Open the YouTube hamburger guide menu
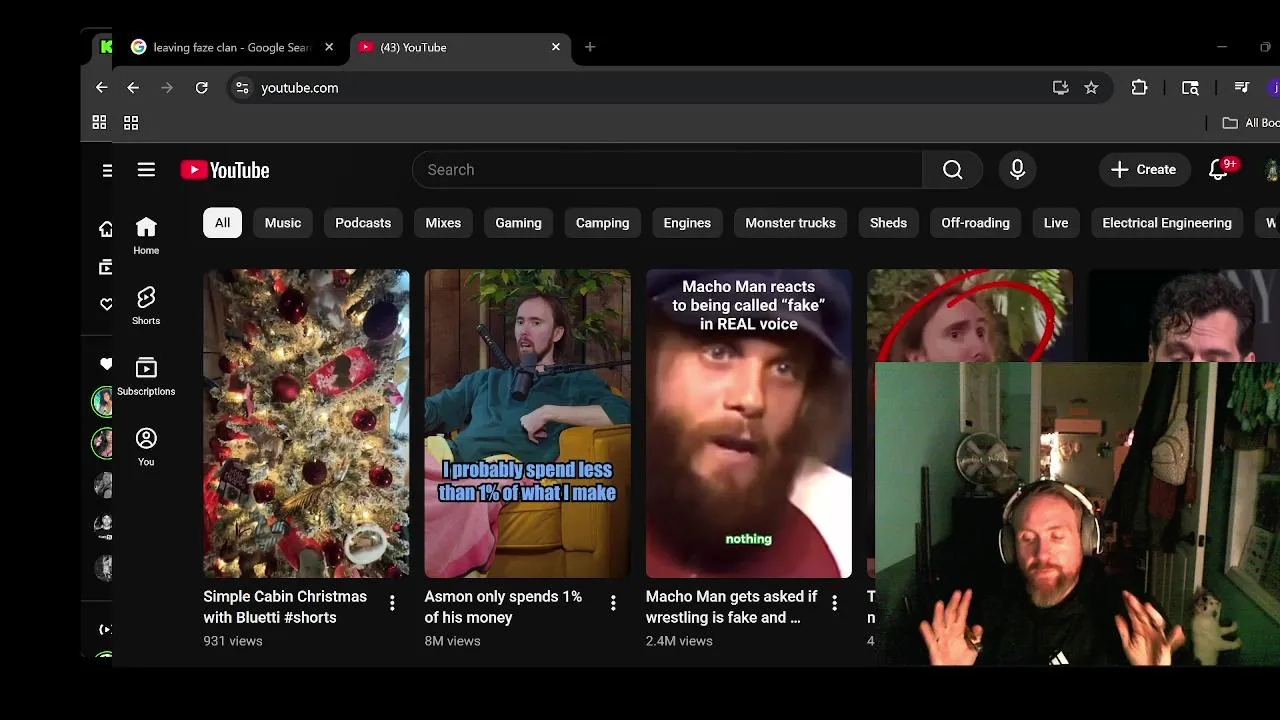The width and height of the screenshot is (1280, 720). click(146, 170)
